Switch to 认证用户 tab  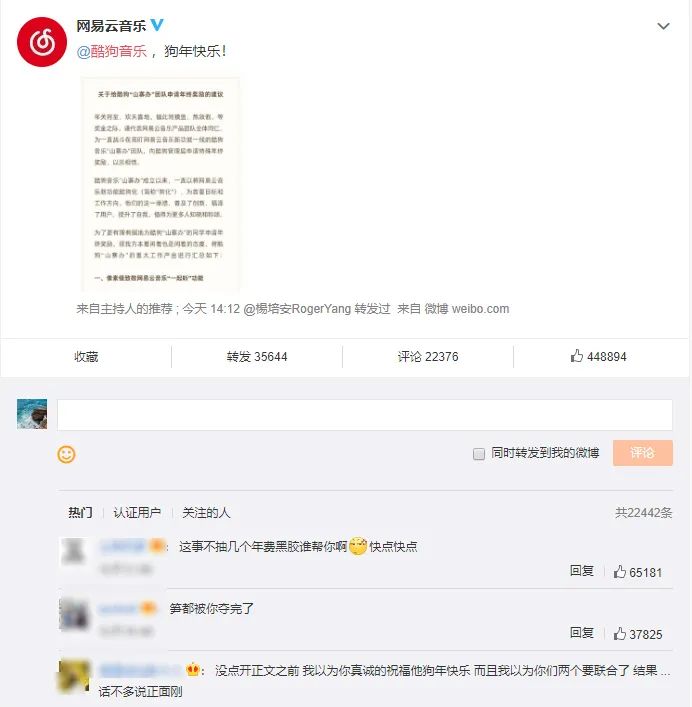click(x=137, y=513)
